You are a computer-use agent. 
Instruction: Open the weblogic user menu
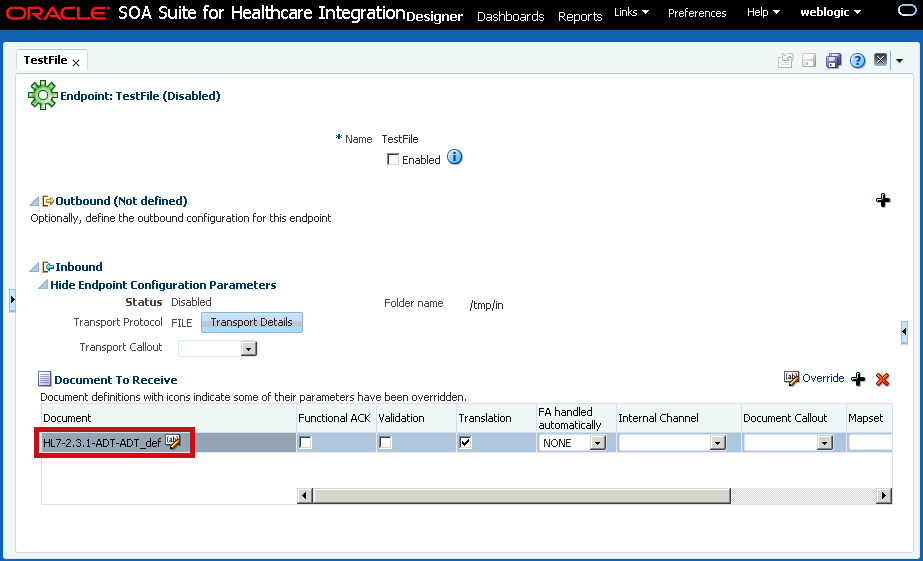point(830,12)
